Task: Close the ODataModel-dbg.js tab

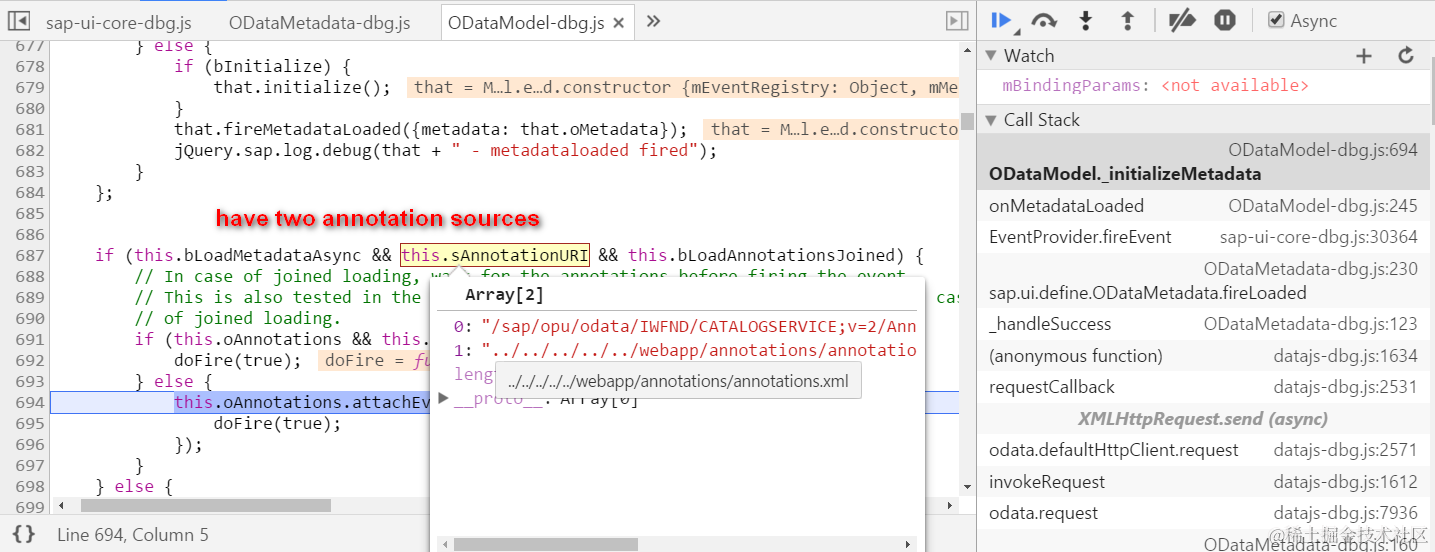Action: click(x=619, y=23)
